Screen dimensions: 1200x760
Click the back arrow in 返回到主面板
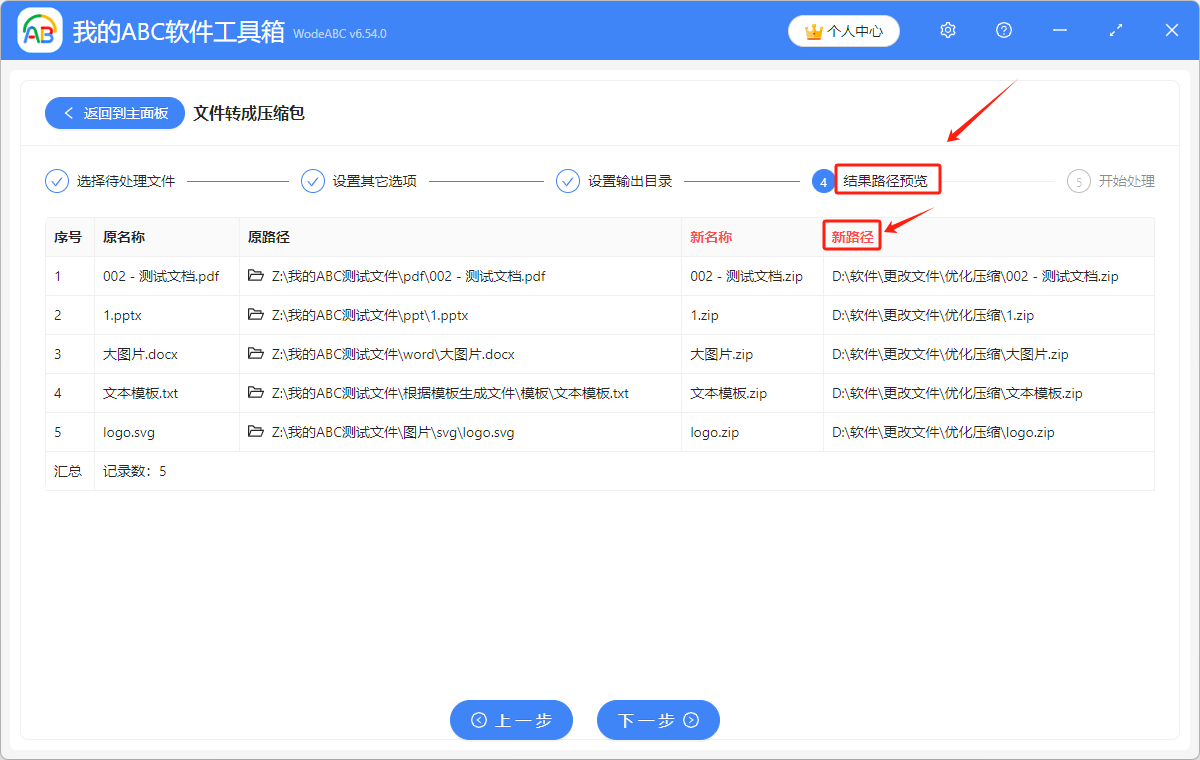point(71,112)
